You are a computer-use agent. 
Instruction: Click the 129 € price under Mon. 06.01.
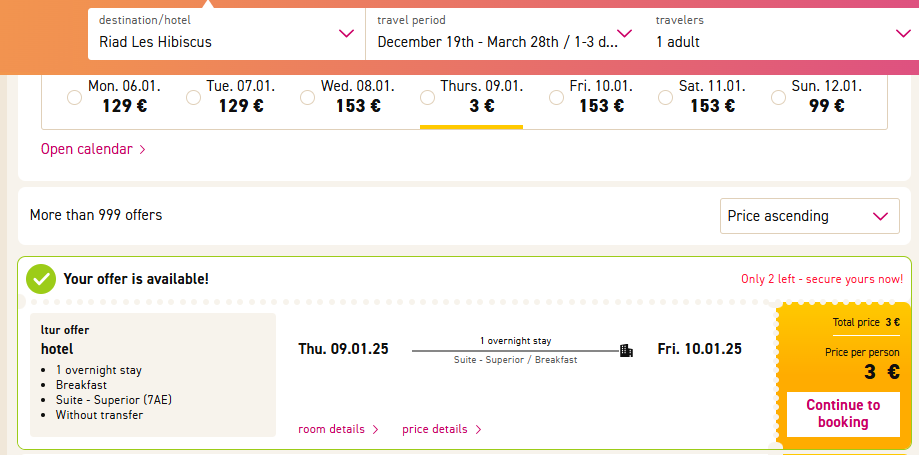(x=124, y=106)
